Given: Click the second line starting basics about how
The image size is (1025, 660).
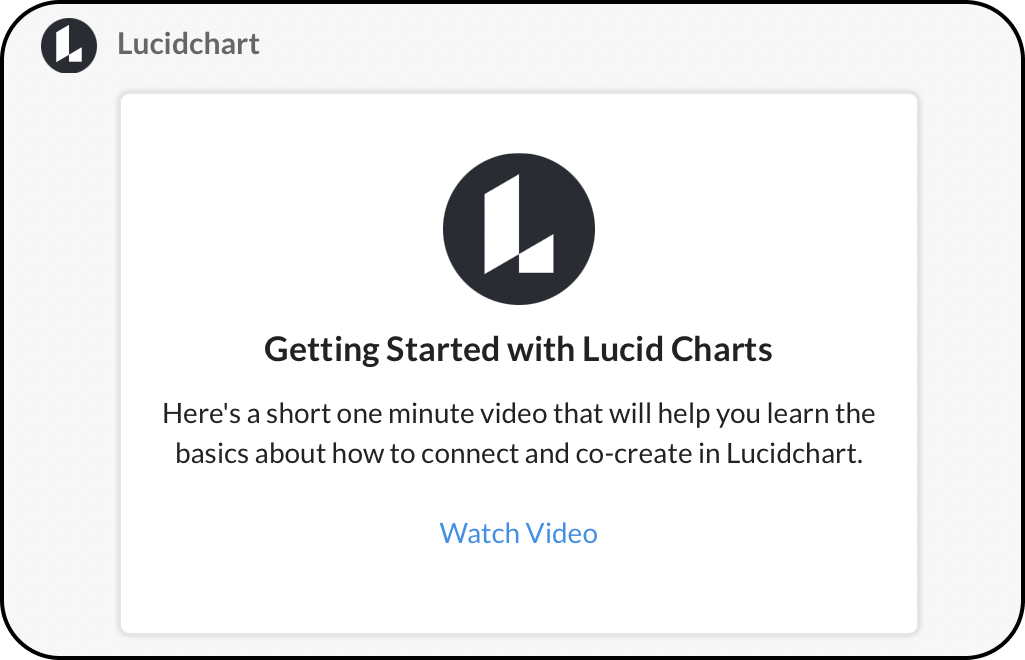Looking at the screenshot, I should pos(518,454).
